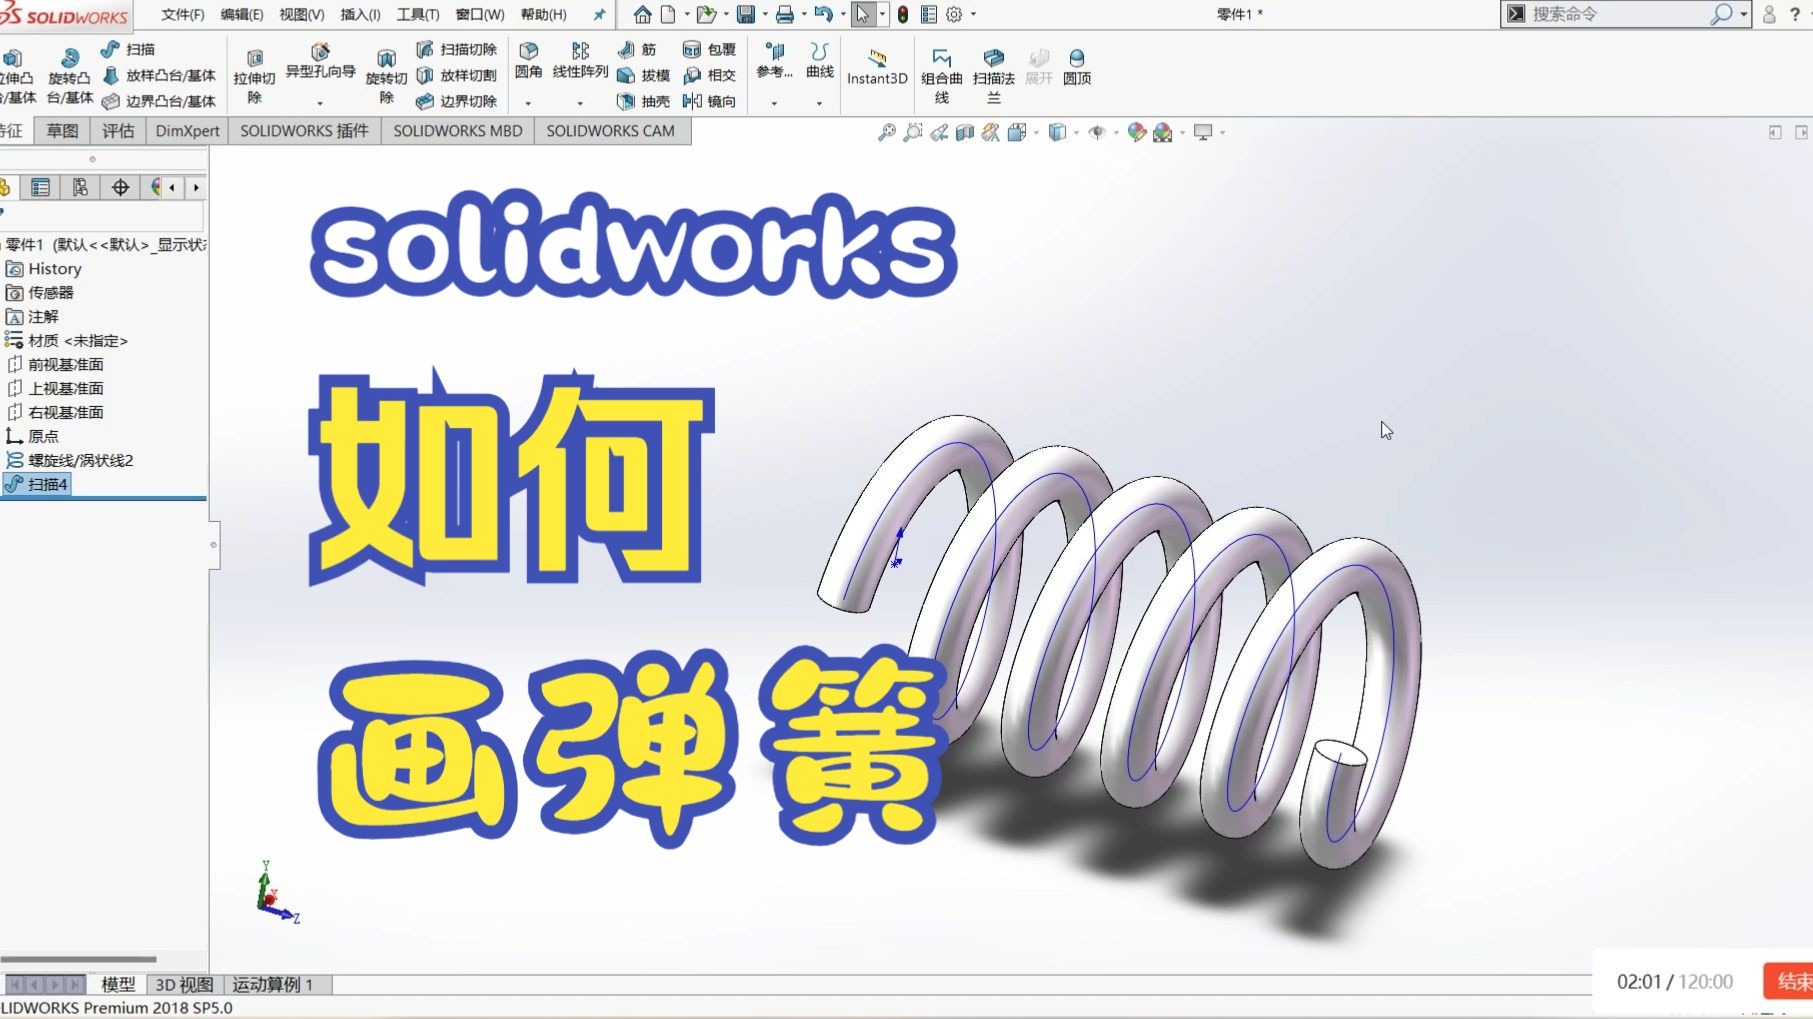Open View orientation dropdown arrow
The image size is (1813, 1019).
[1035, 132]
